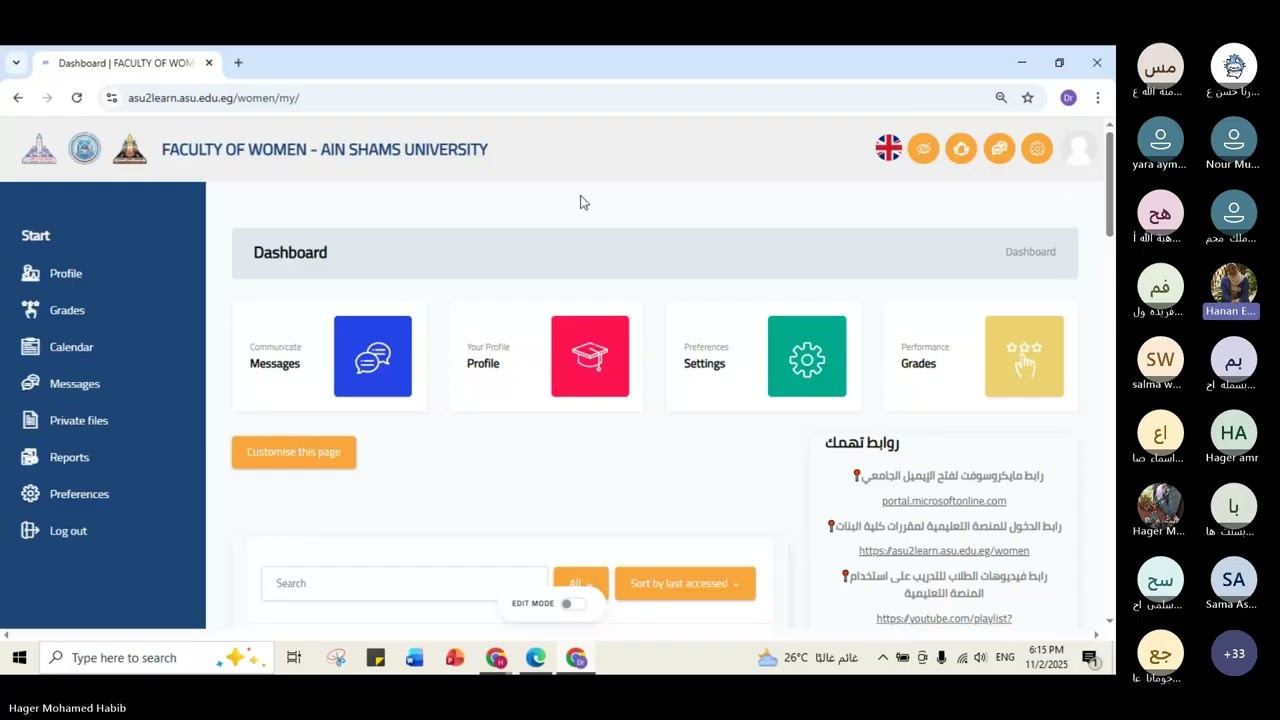Open the tab search chevron
The height and width of the screenshot is (720, 1280).
pyautogui.click(x=16, y=63)
